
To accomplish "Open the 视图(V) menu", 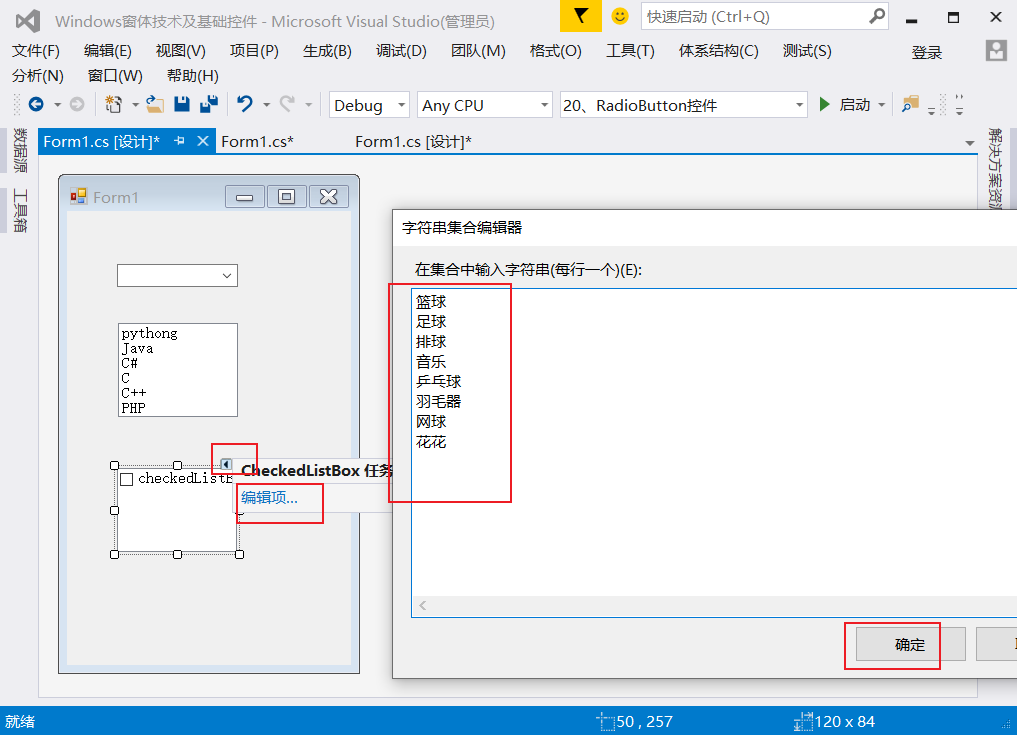I will pyautogui.click(x=180, y=51).
